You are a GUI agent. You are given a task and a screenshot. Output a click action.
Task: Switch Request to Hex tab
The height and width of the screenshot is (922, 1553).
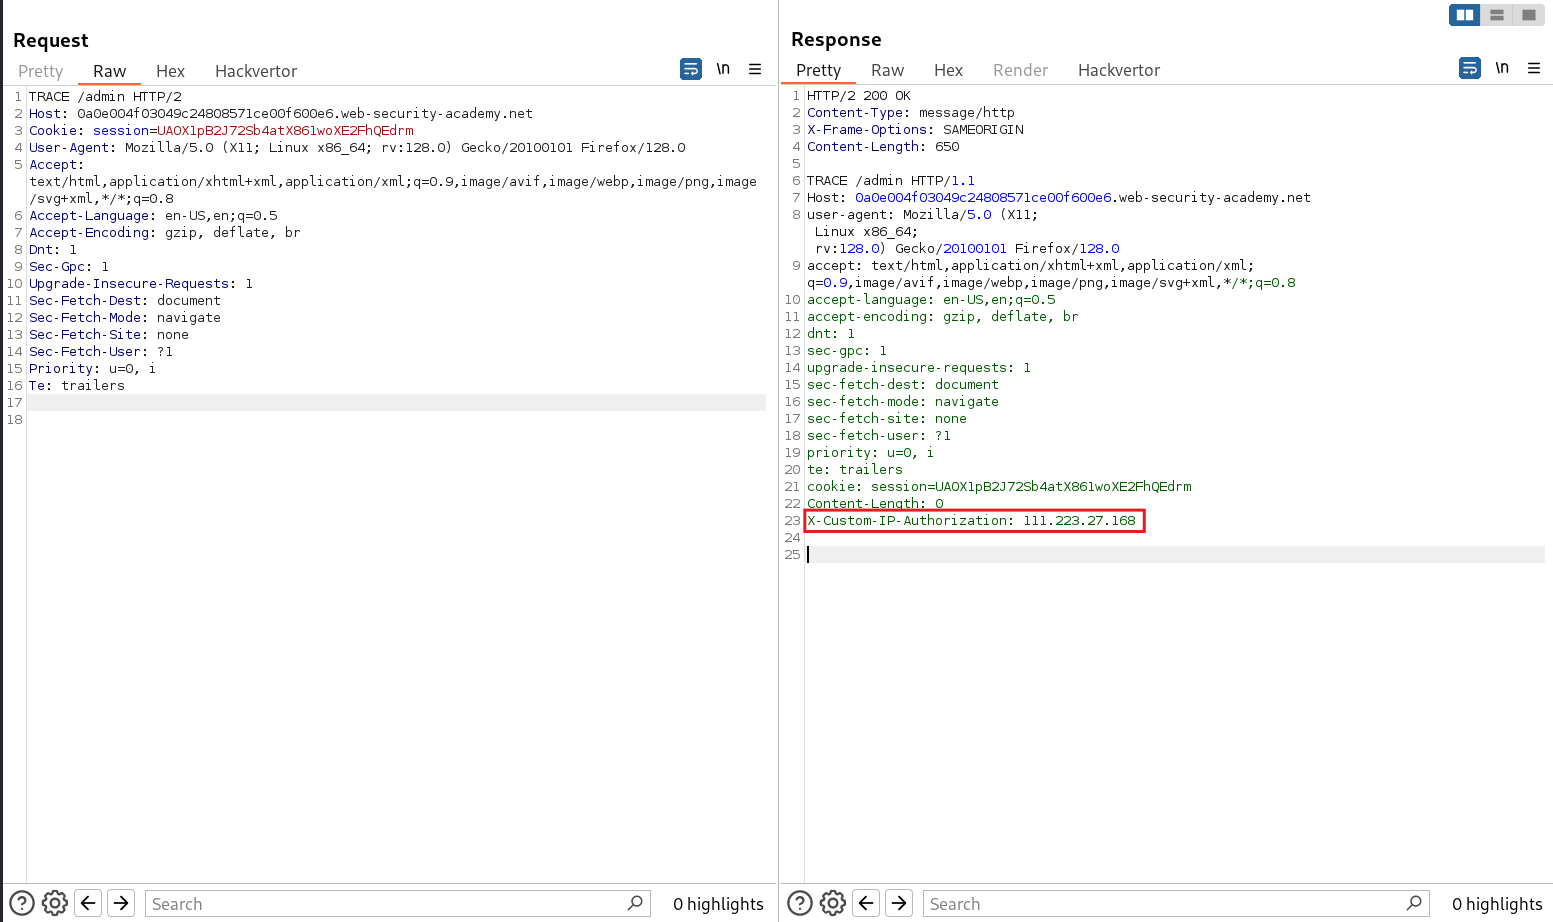point(170,71)
